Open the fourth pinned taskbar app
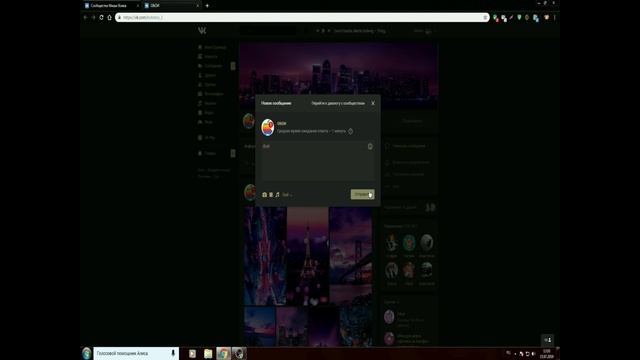 (x=239, y=353)
